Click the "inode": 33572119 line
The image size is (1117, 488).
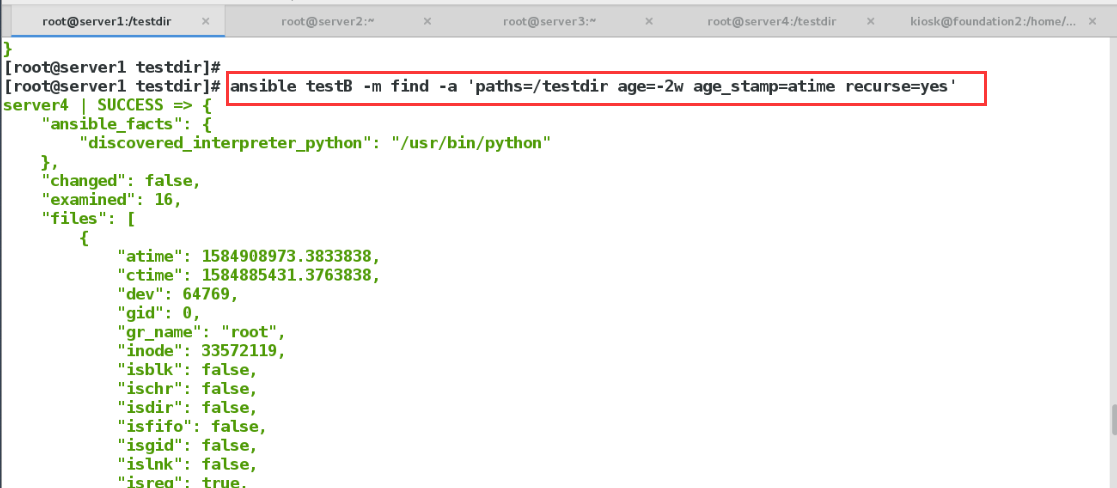[x=202, y=350]
